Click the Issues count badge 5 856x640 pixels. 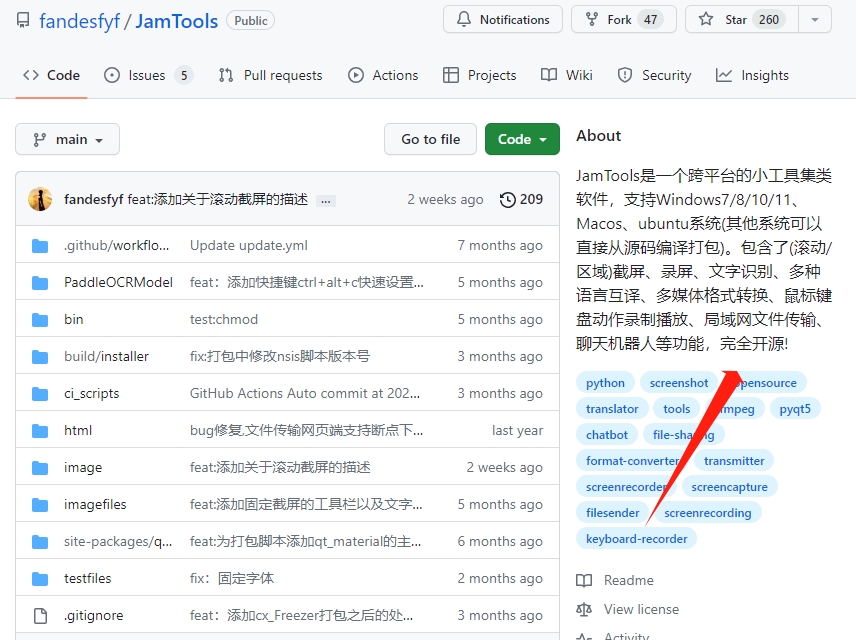(184, 75)
